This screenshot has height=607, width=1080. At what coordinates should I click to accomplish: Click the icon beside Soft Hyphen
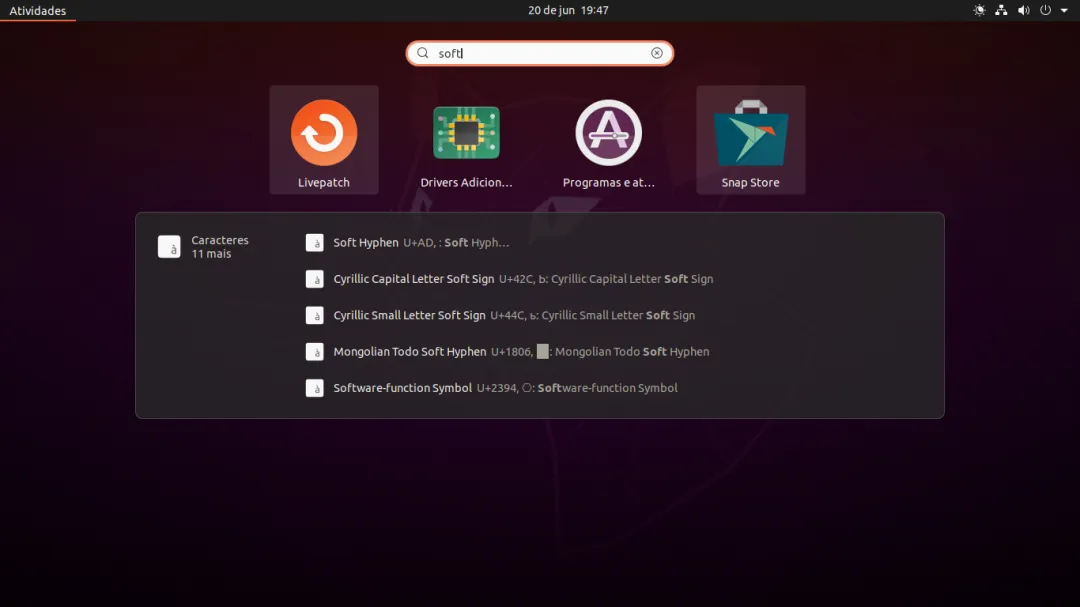tap(315, 243)
